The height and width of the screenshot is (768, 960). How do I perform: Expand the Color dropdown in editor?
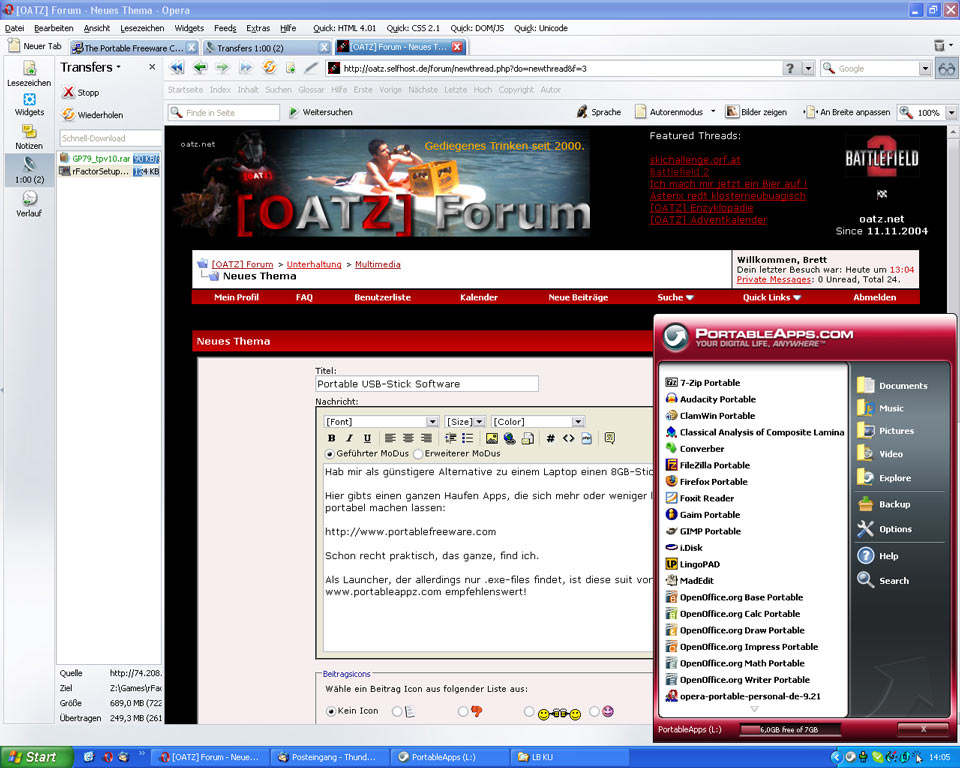[x=578, y=422]
